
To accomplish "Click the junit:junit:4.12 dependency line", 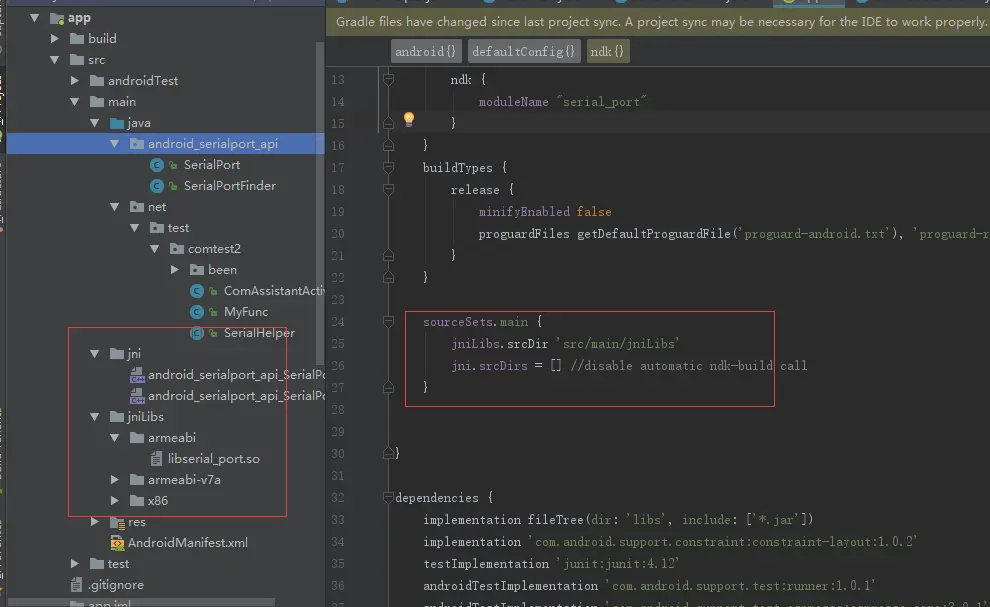I will coord(551,563).
